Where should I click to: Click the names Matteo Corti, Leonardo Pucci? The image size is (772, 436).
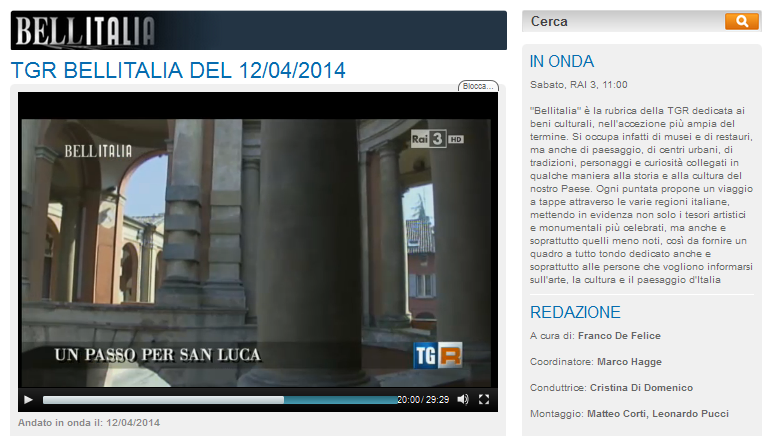pyautogui.click(x=658, y=414)
